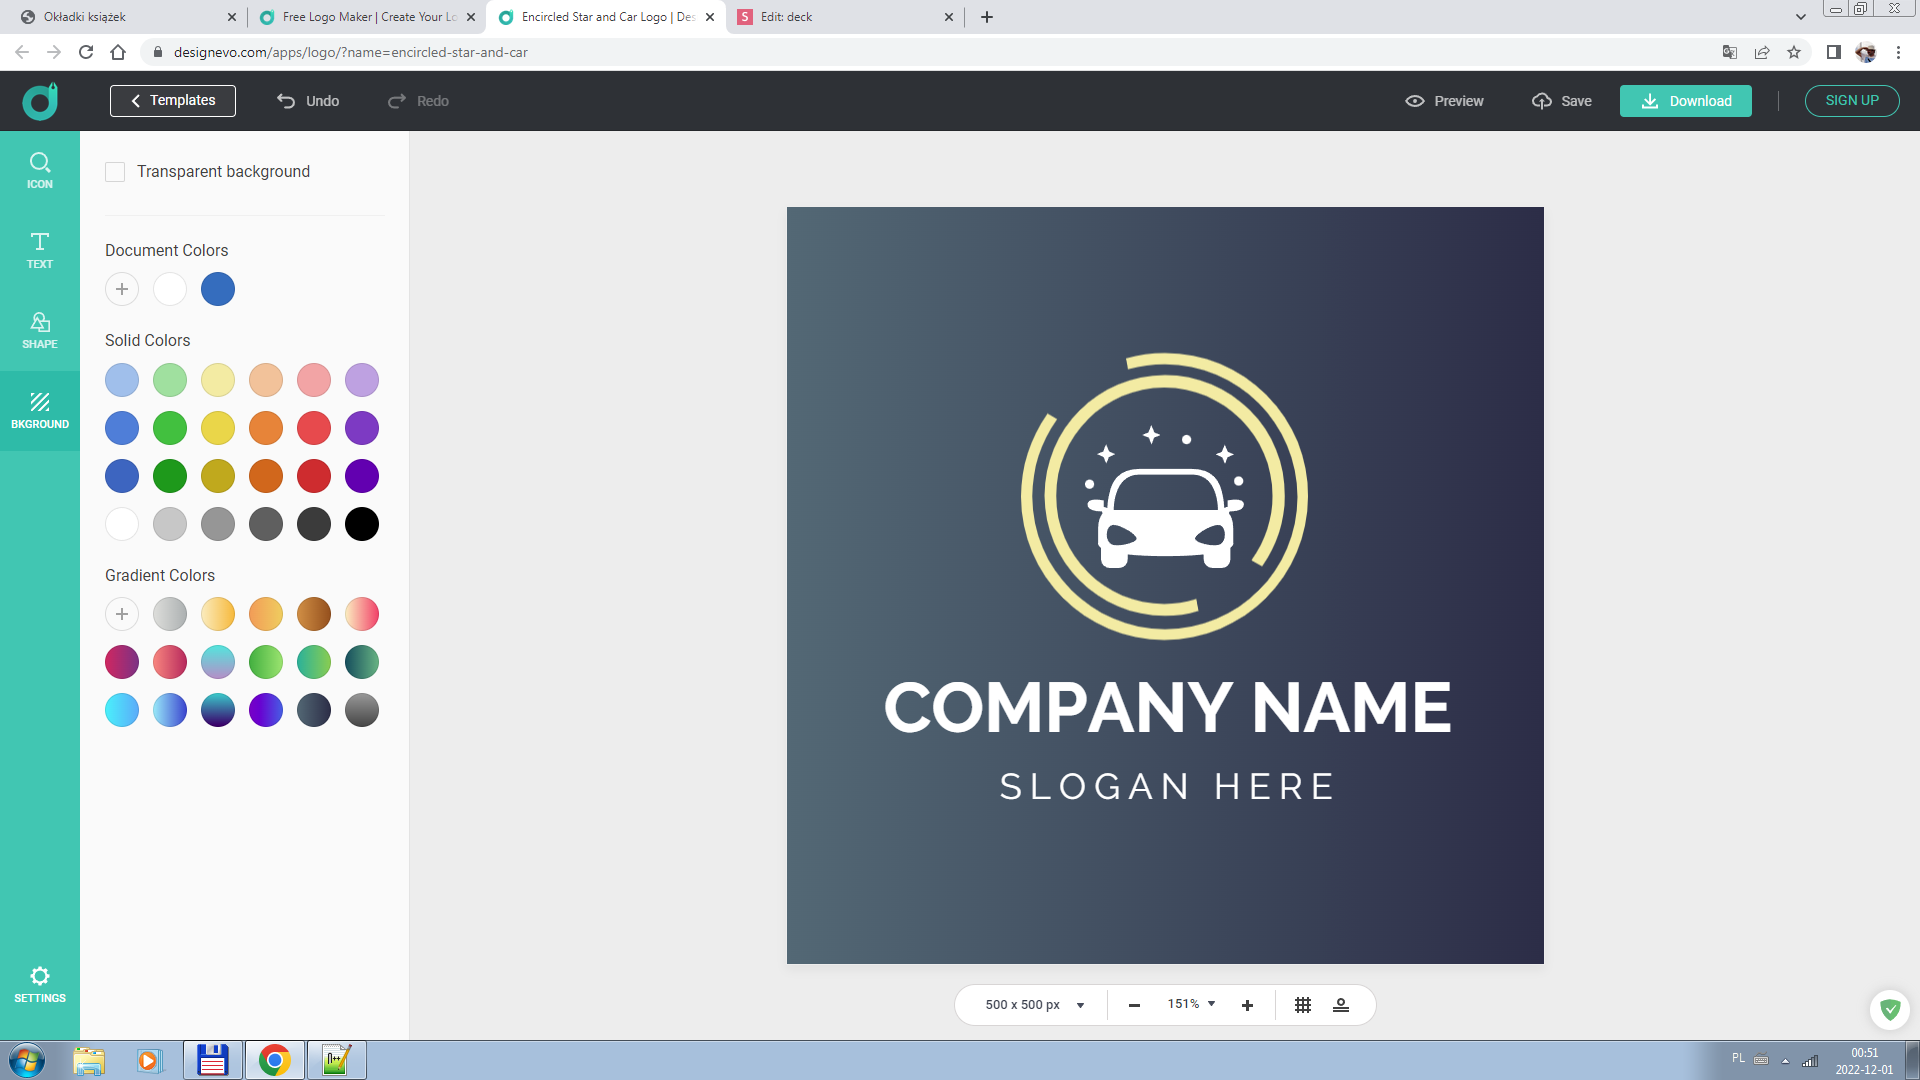Zoom in with the plus icon
1920x1080 pixels.
pos(1247,1005)
